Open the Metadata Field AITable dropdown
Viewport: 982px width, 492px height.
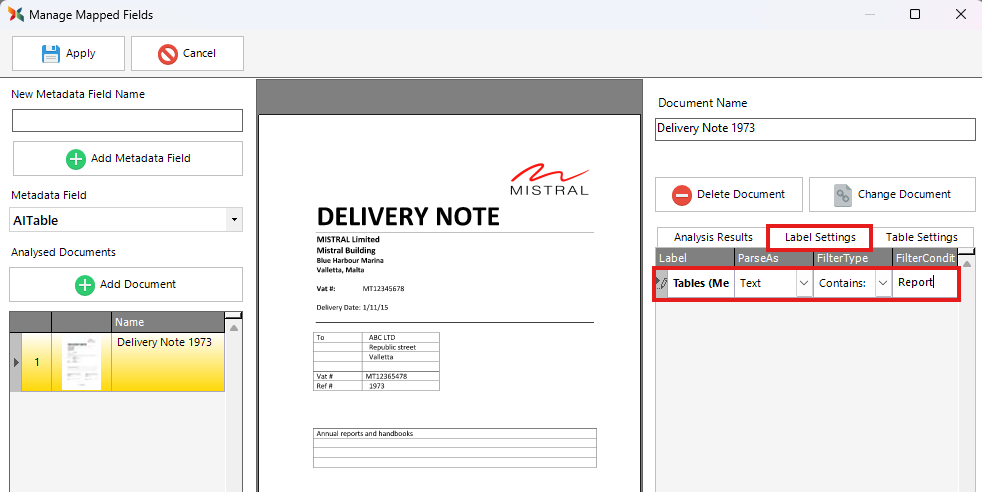point(233,219)
